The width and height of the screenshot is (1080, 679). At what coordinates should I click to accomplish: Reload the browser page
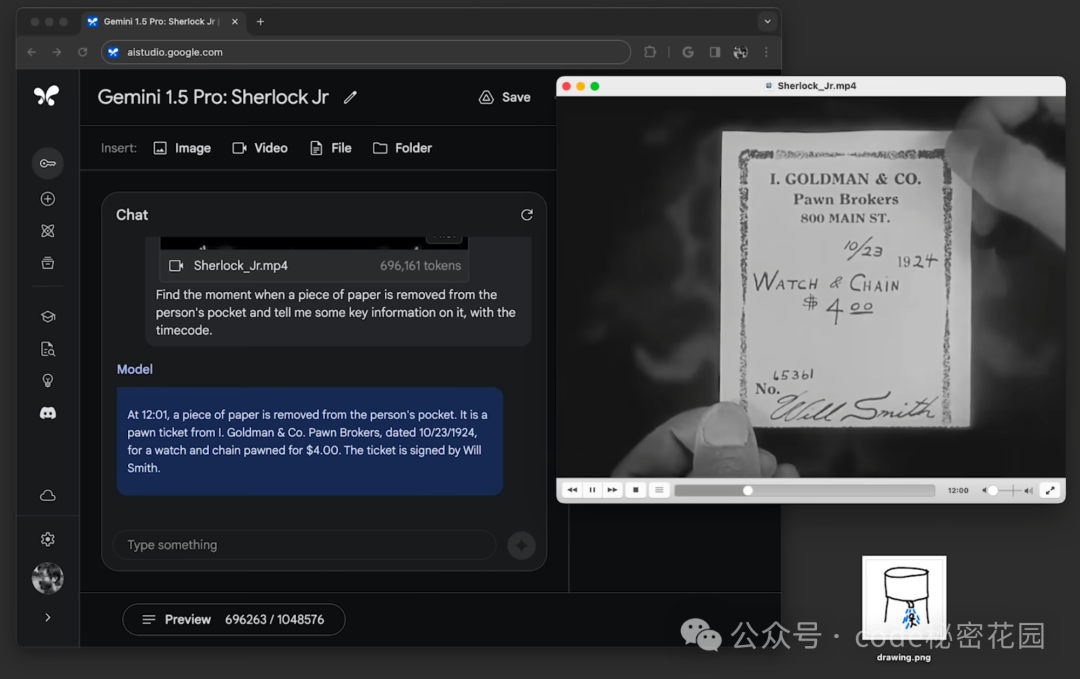pos(83,52)
